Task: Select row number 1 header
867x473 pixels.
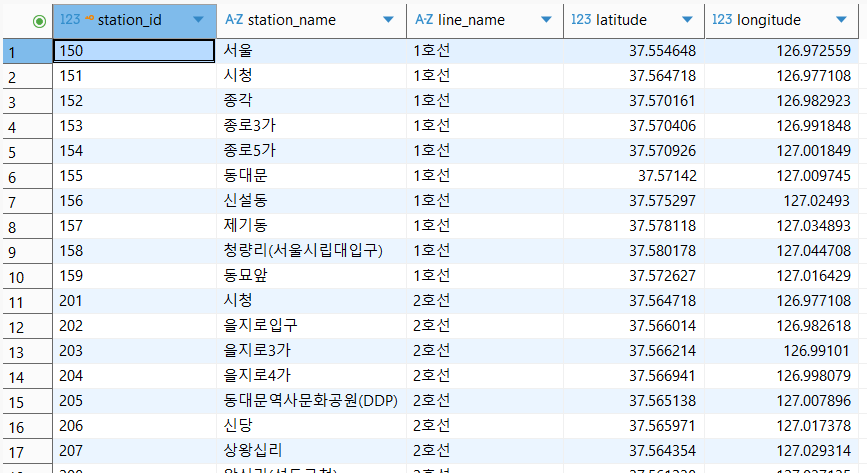Action: pos(28,51)
